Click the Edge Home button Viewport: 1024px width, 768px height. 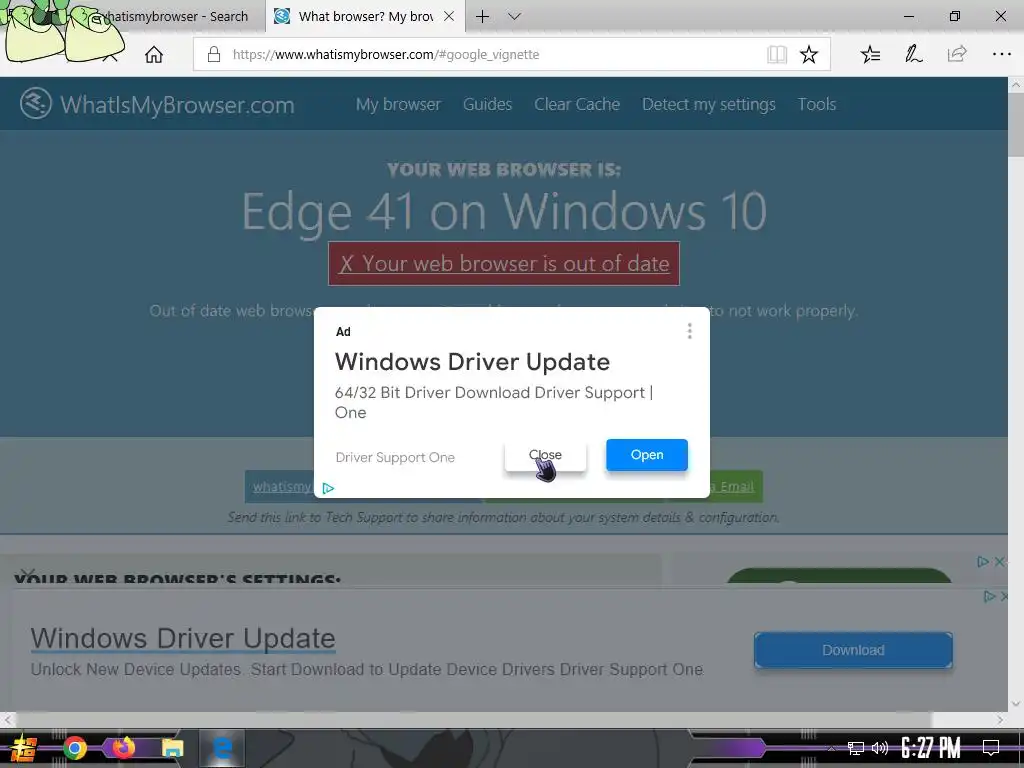point(154,54)
